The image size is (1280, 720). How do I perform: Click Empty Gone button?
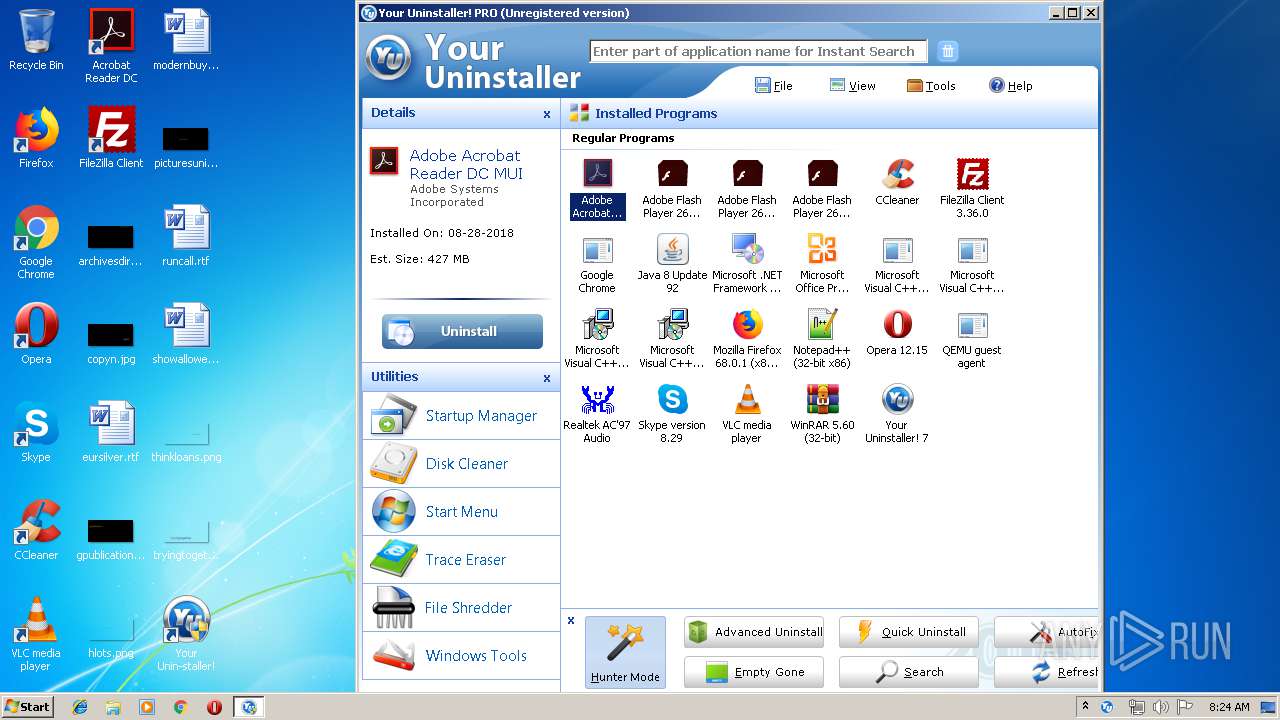pyautogui.click(x=754, y=672)
